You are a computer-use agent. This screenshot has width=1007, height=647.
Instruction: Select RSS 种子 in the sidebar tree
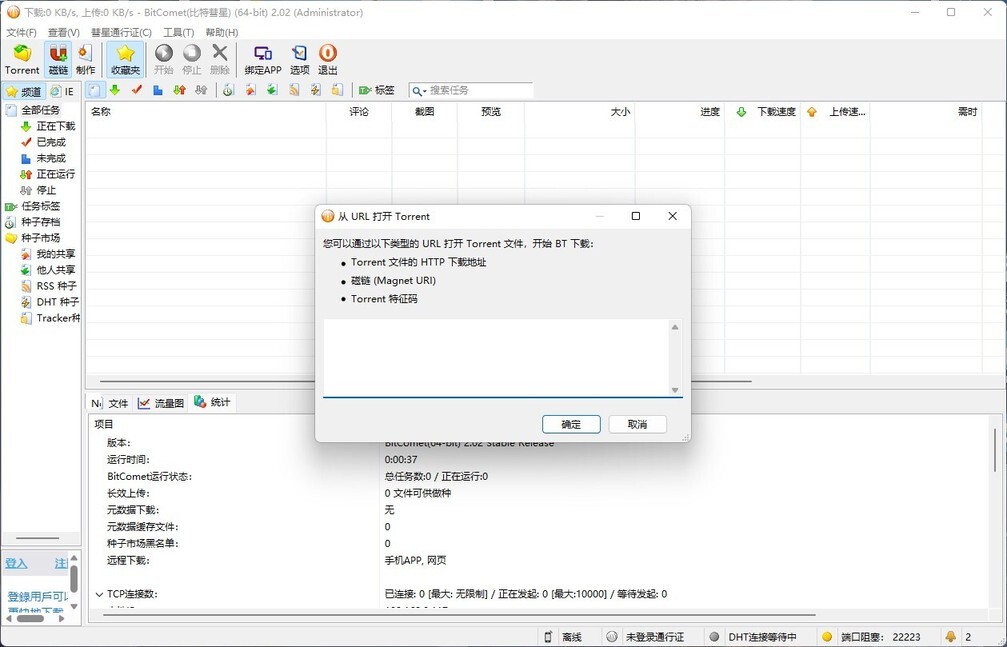(57, 286)
